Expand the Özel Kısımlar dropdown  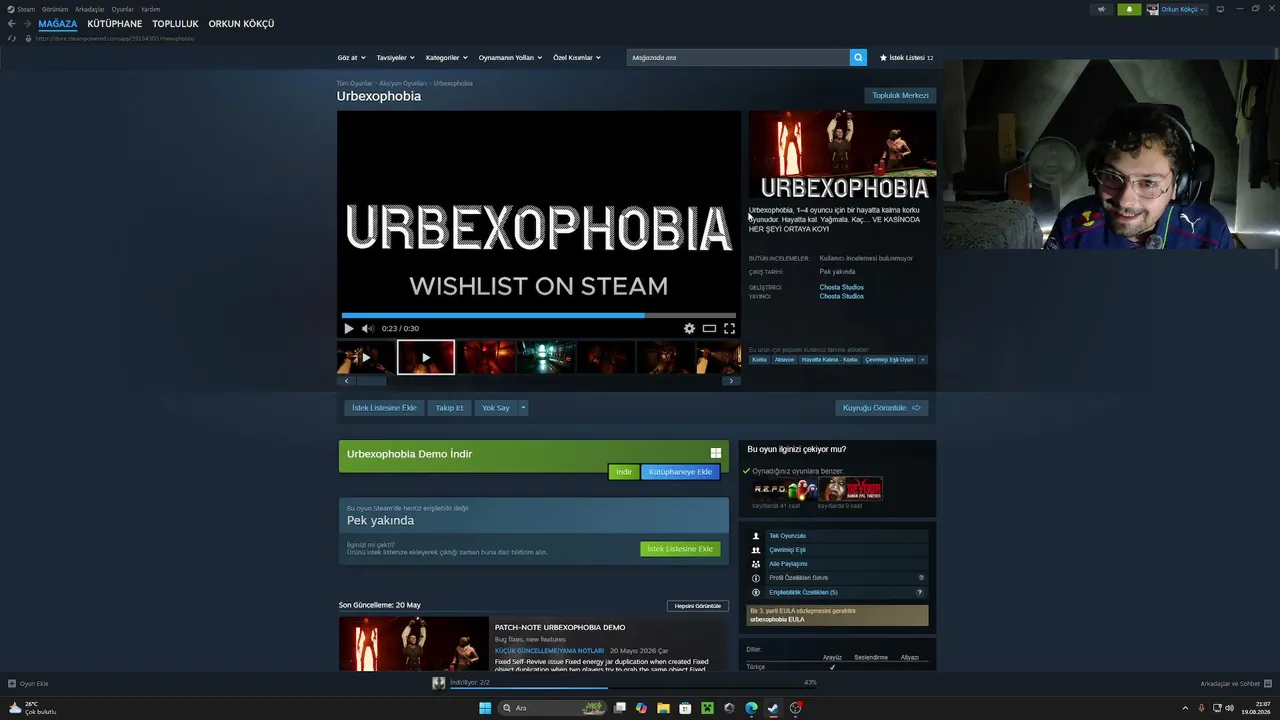click(x=577, y=58)
